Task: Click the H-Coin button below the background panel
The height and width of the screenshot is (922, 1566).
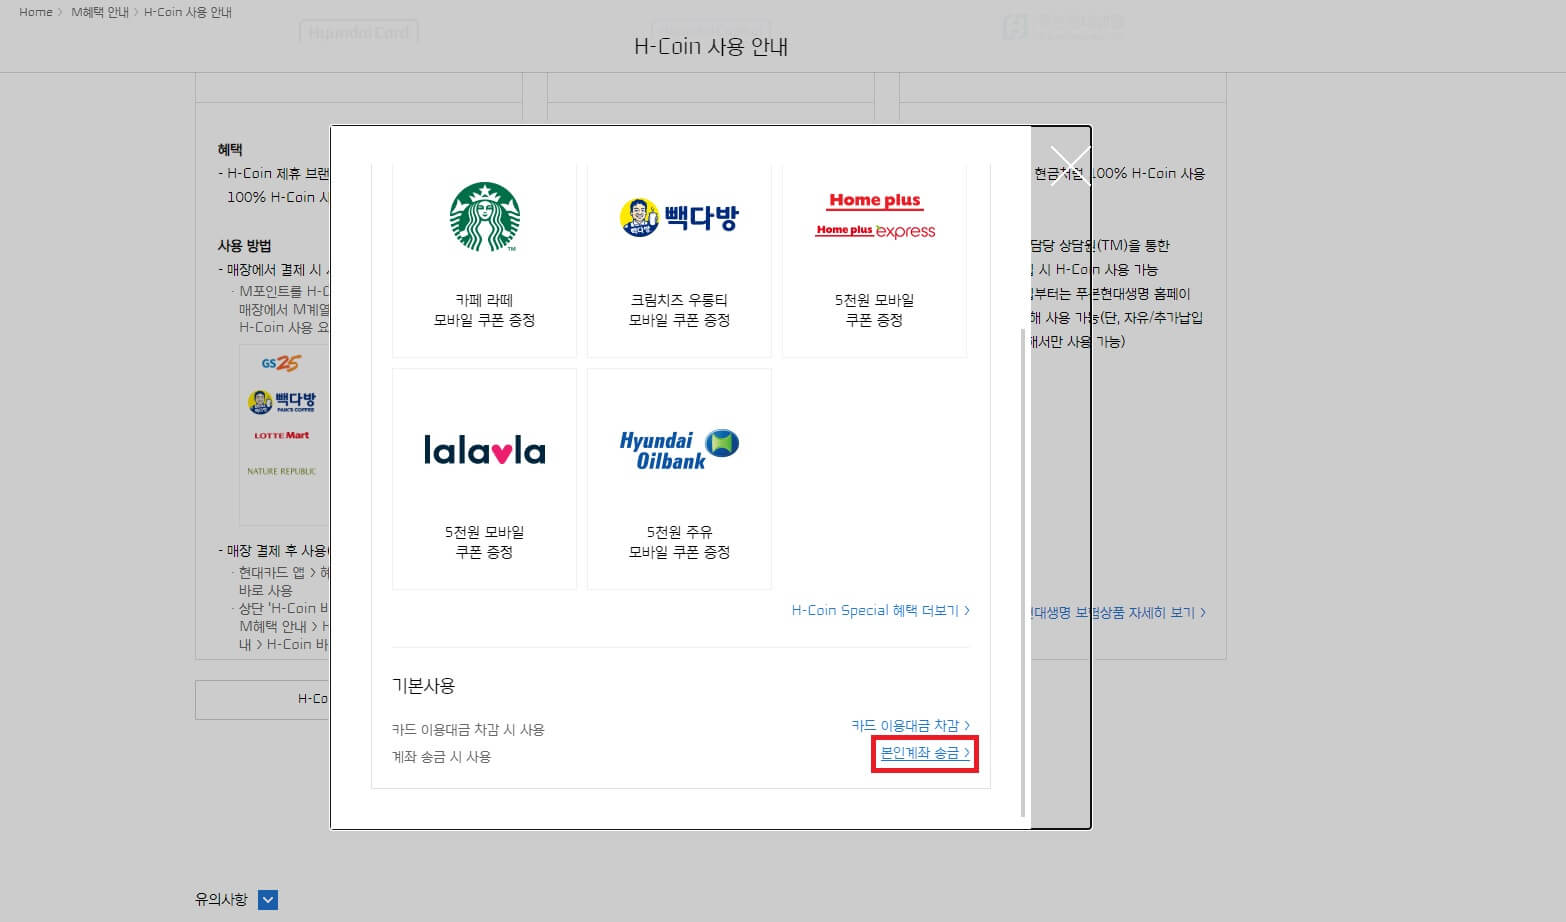Action: click(x=263, y=700)
